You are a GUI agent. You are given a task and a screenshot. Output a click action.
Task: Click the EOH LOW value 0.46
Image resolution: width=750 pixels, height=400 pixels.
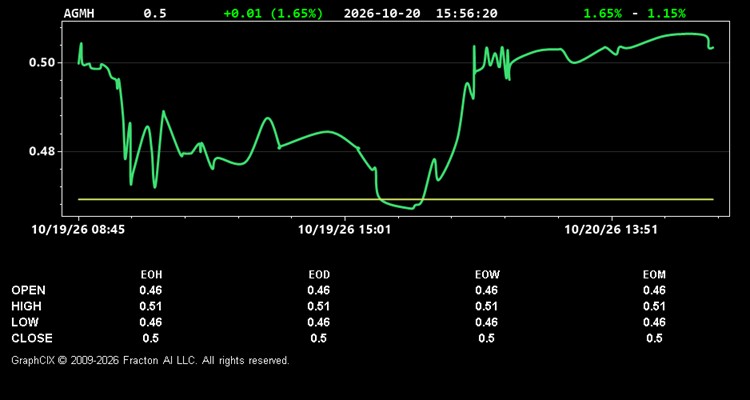tap(151, 322)
